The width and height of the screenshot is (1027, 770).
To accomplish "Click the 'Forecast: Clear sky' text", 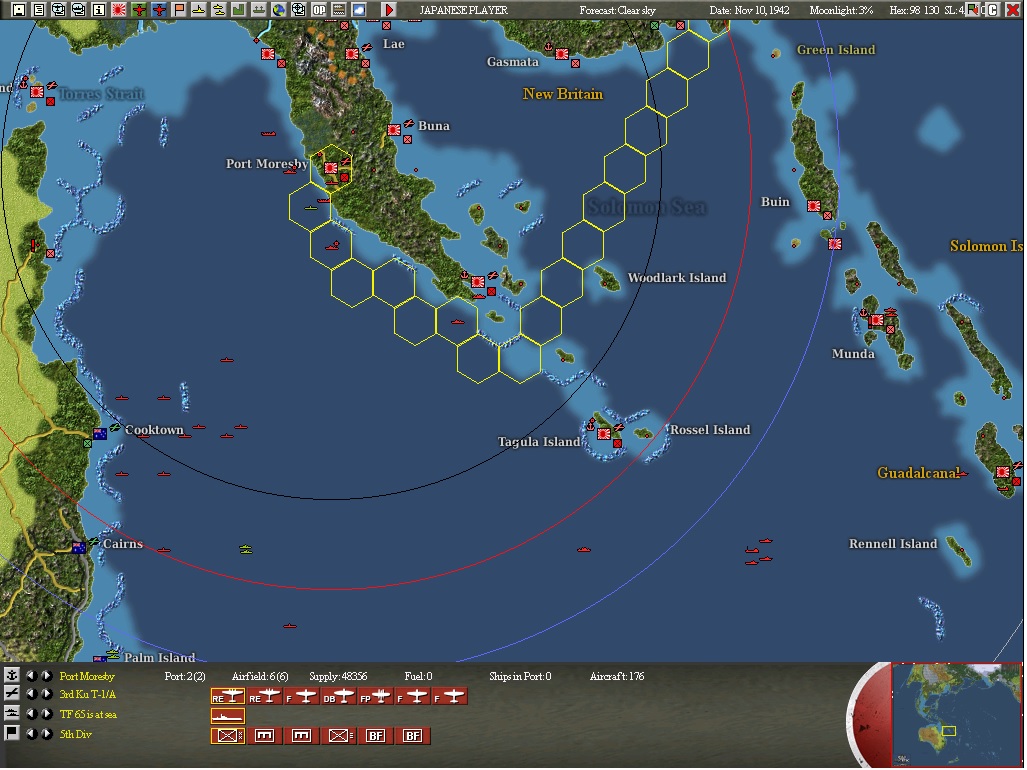I will pos(617,10).
